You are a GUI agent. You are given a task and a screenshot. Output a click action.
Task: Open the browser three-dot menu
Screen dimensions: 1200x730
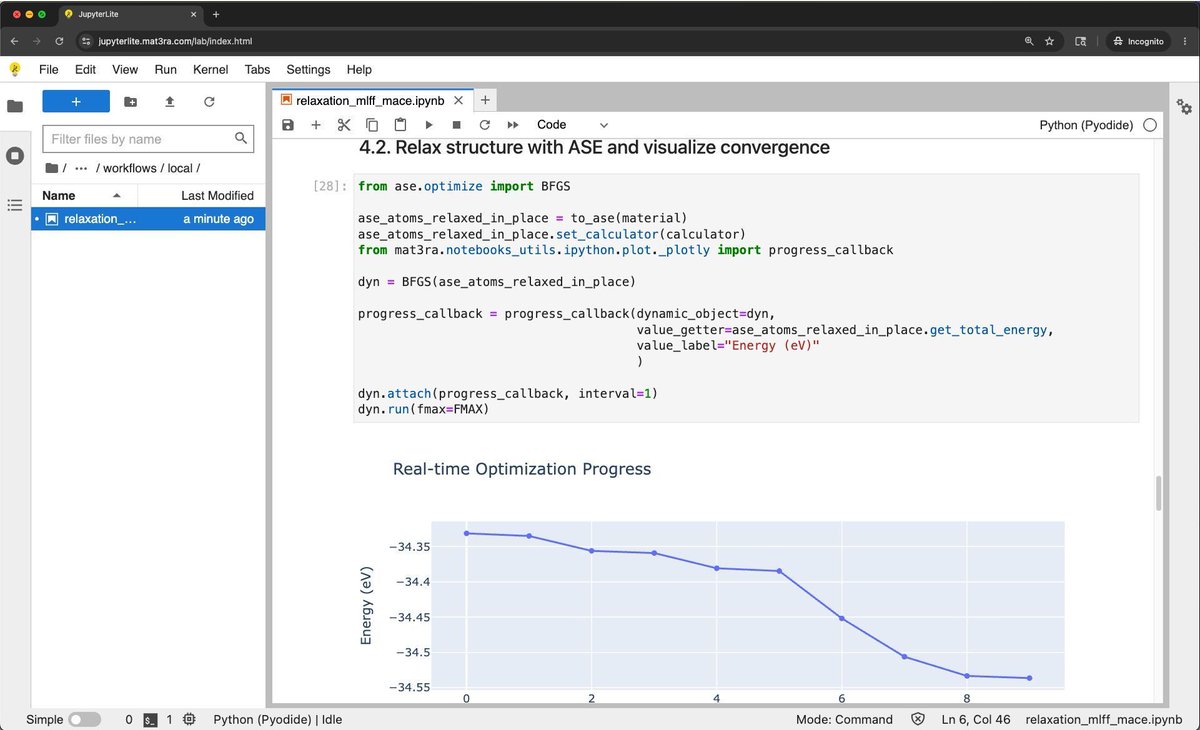coord(1185,41)
